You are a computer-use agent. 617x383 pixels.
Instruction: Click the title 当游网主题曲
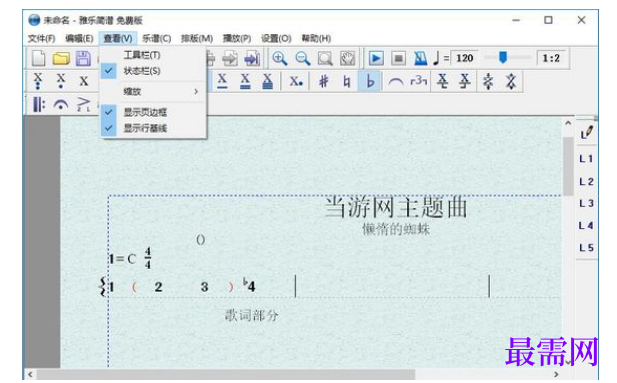tap(396, 207)
